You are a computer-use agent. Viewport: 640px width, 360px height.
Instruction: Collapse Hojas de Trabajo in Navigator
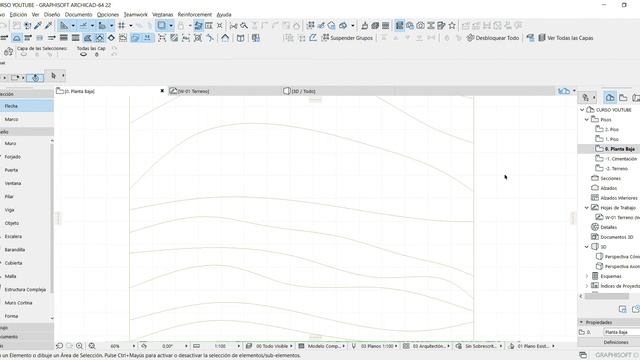[587, 208]
